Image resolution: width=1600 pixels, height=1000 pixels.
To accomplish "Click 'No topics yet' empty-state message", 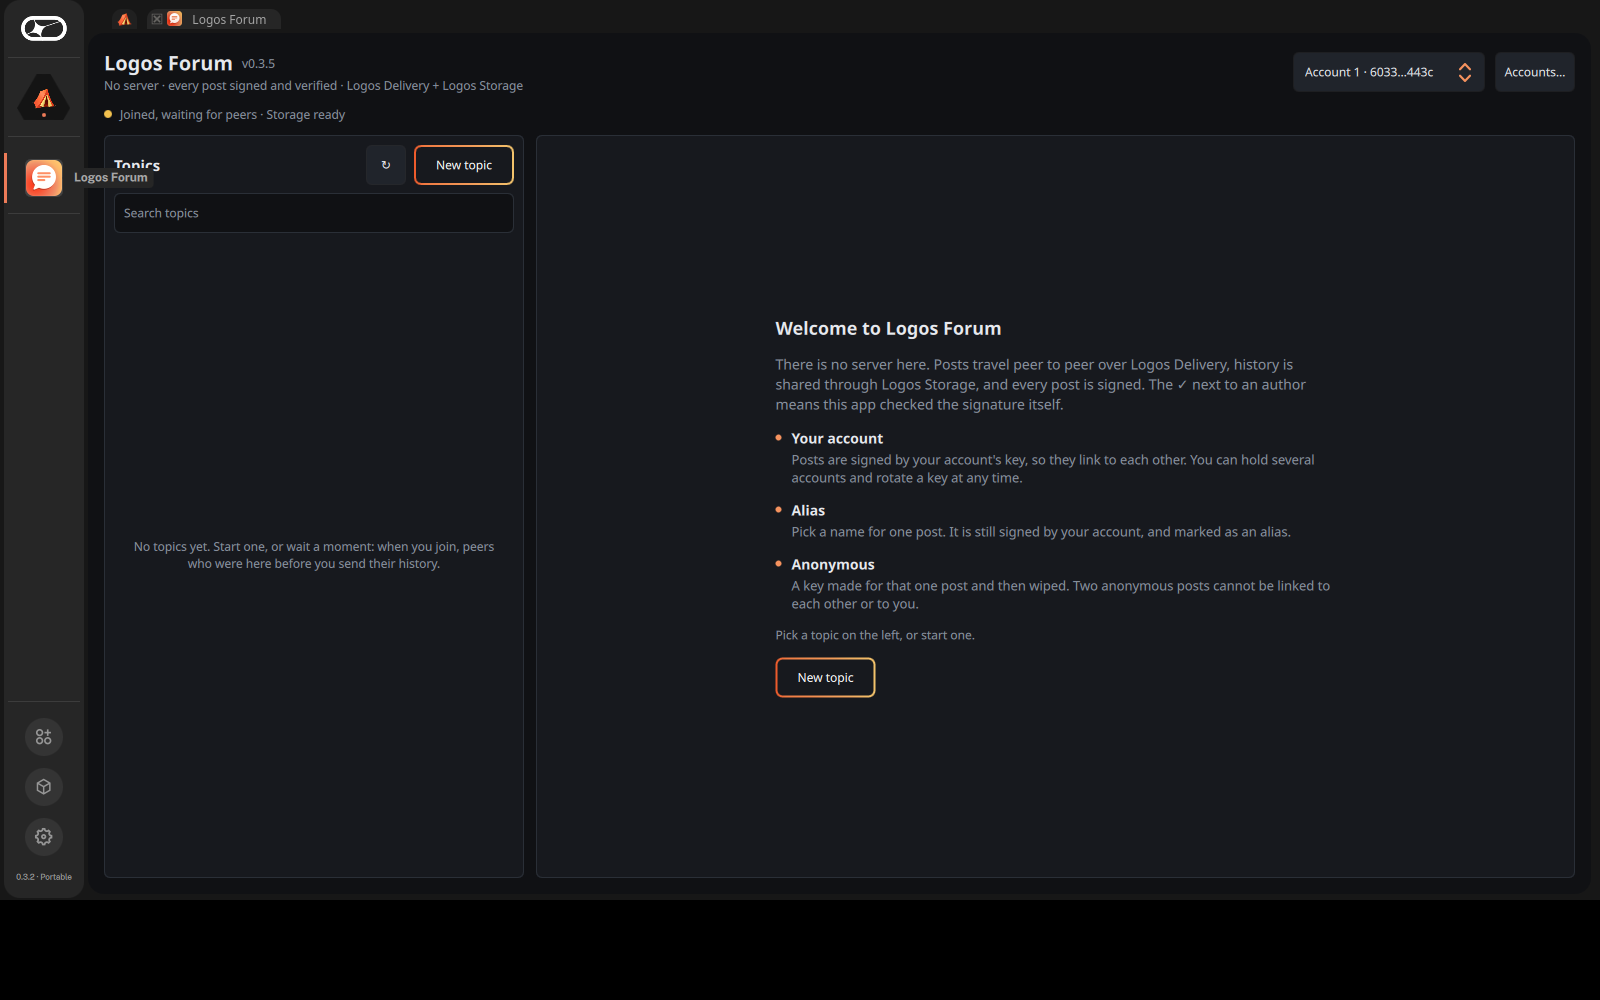I will point(314,555).
